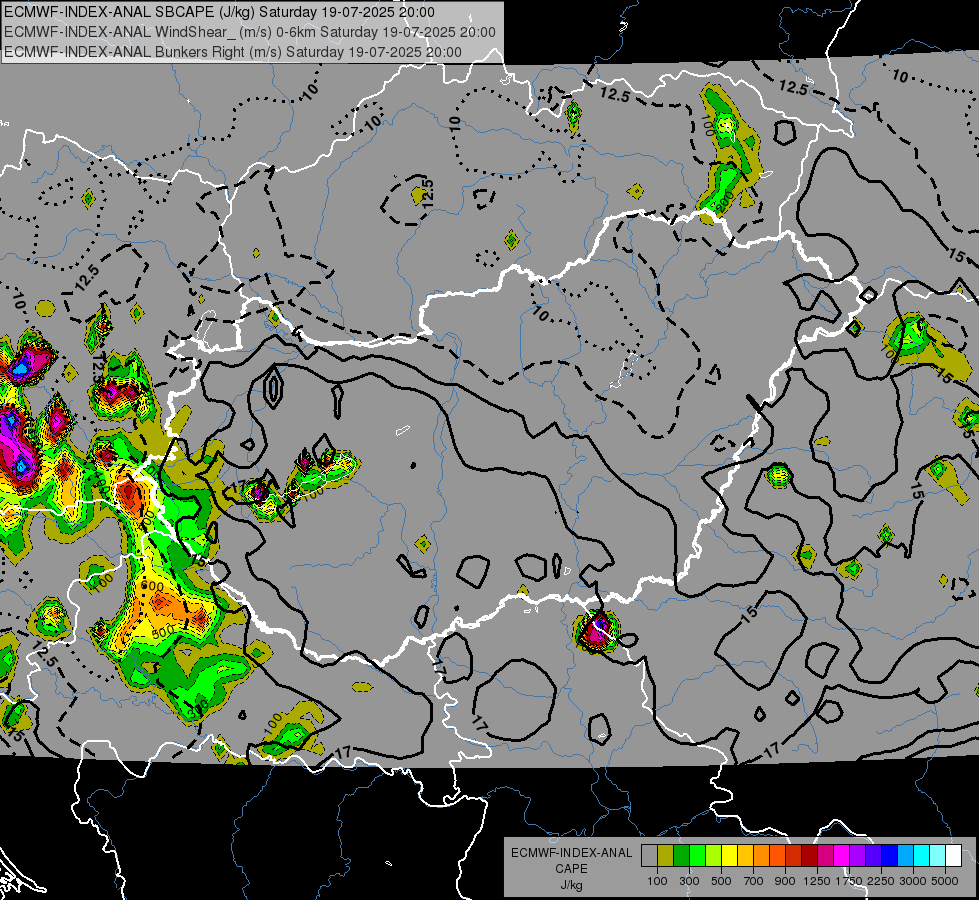Click the dark green legend swatch before 300

coord(681,856)
